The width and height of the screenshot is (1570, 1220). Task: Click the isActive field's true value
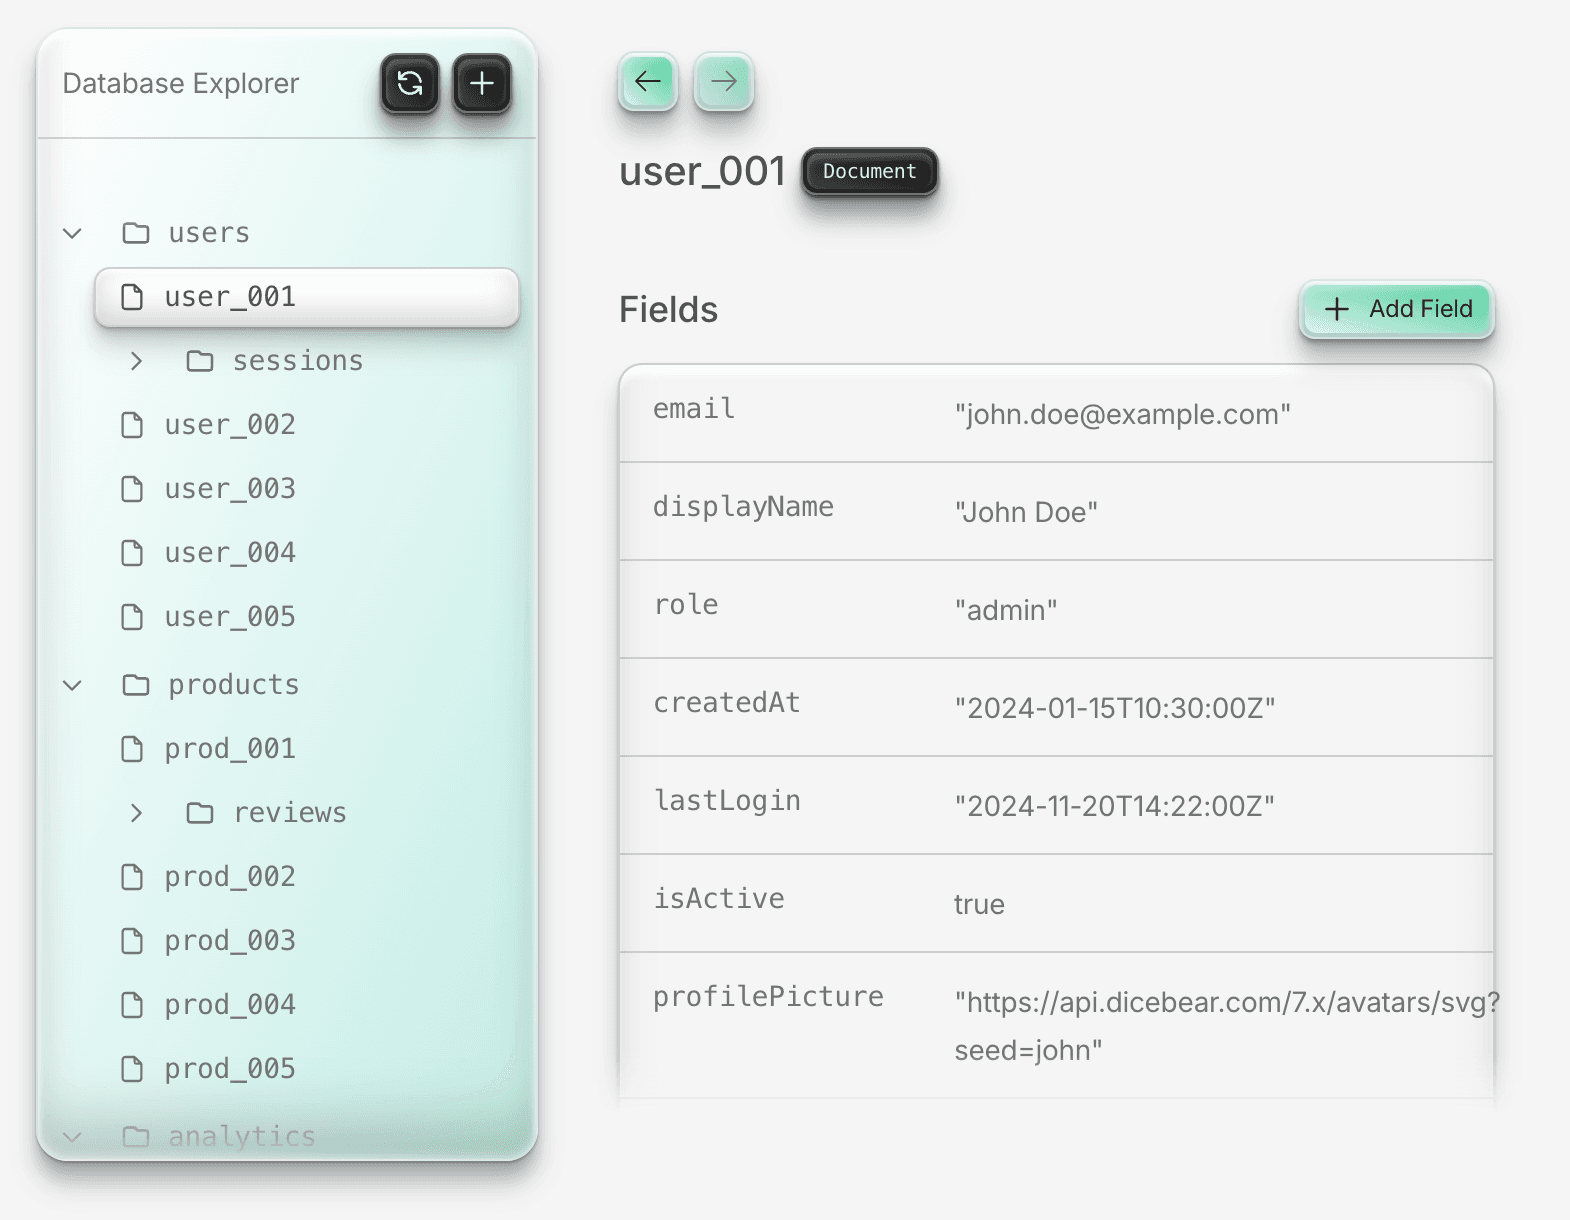(979, 904)
